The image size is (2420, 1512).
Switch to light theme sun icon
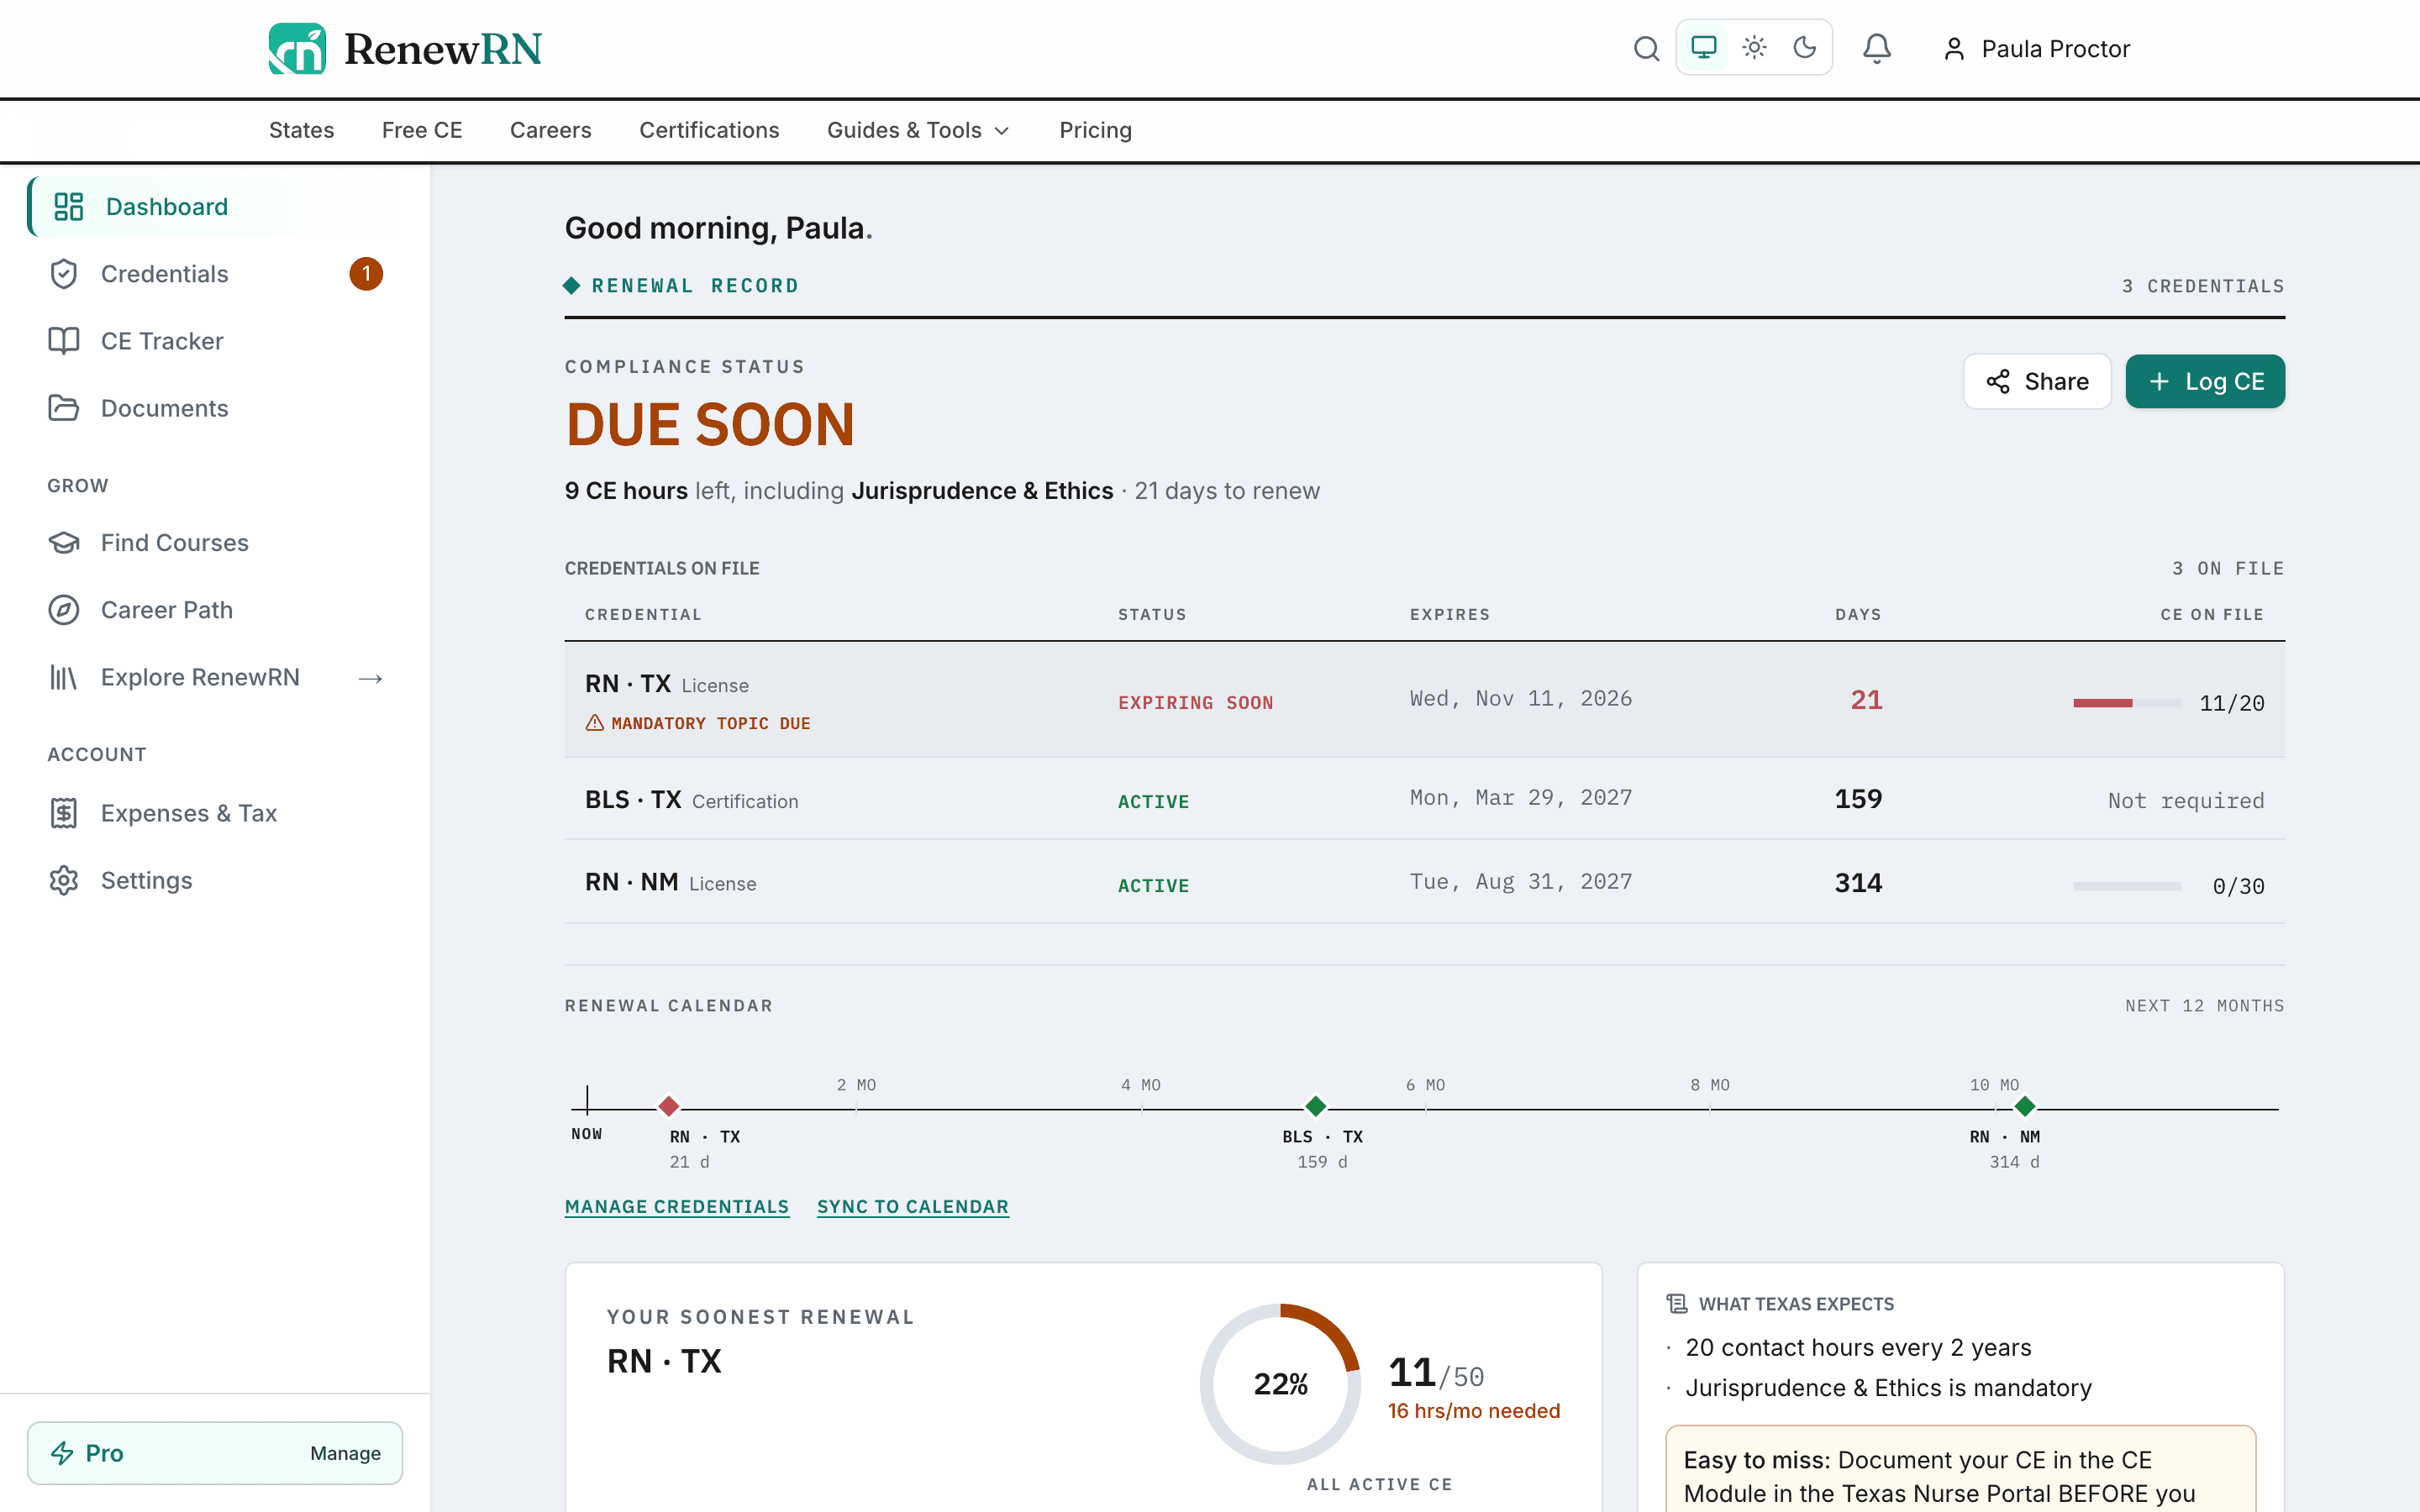coord(1754,47)
